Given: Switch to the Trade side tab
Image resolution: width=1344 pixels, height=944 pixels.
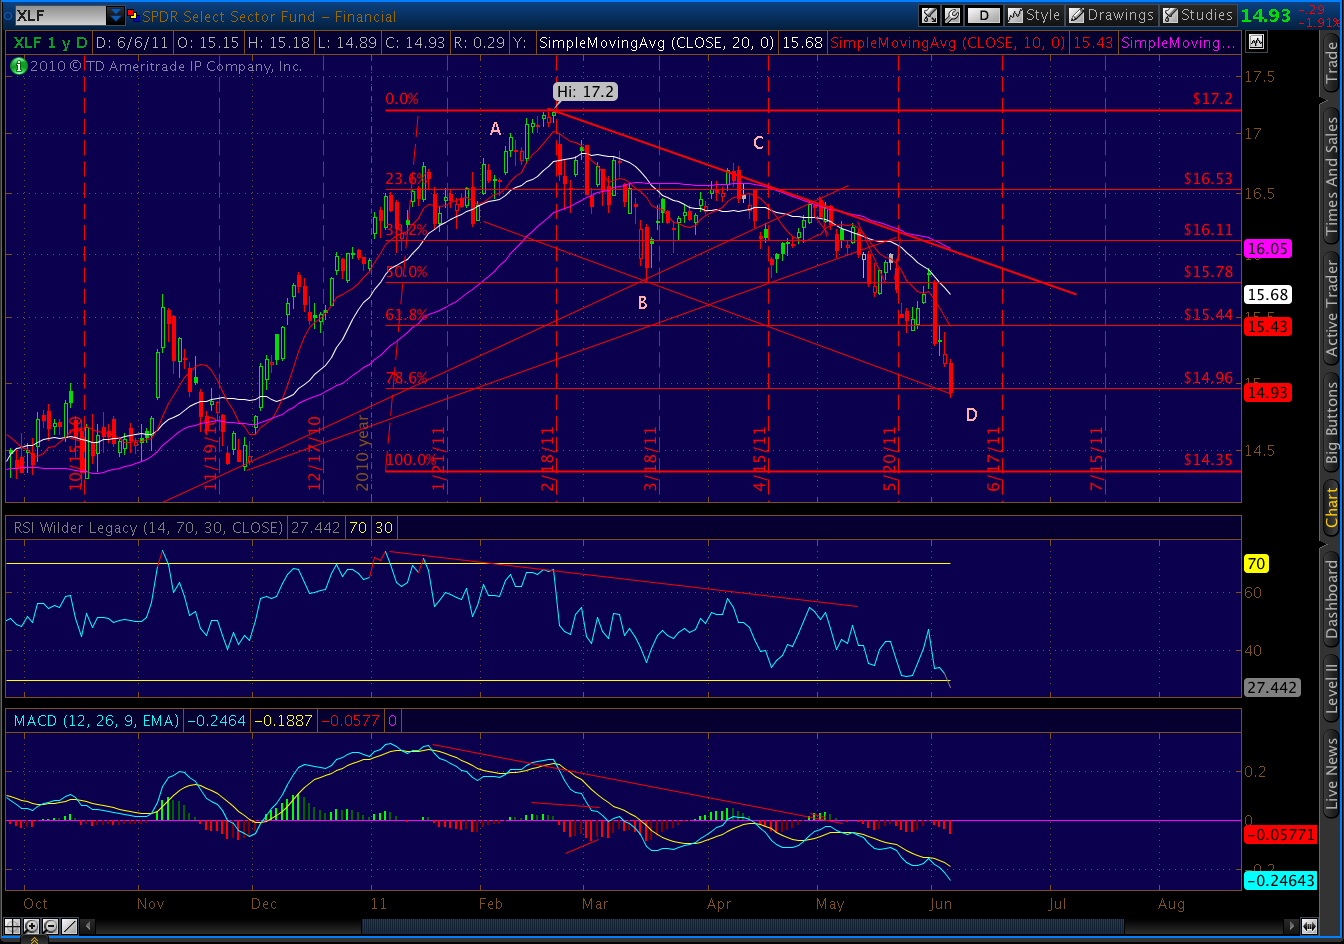Looking at the screenshot, I should 1331,64.
